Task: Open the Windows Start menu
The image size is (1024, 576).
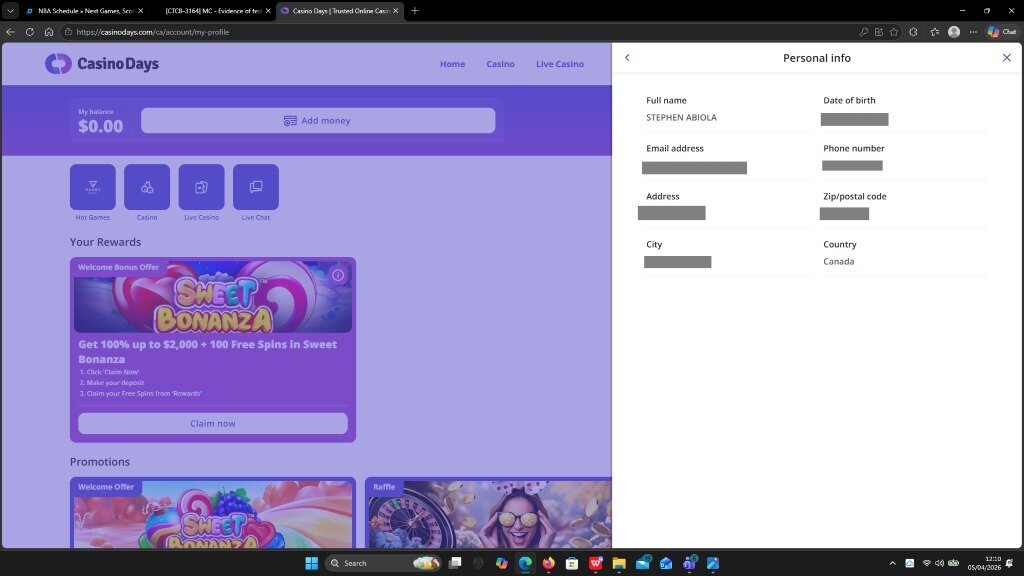Action: tap(312, 563)
